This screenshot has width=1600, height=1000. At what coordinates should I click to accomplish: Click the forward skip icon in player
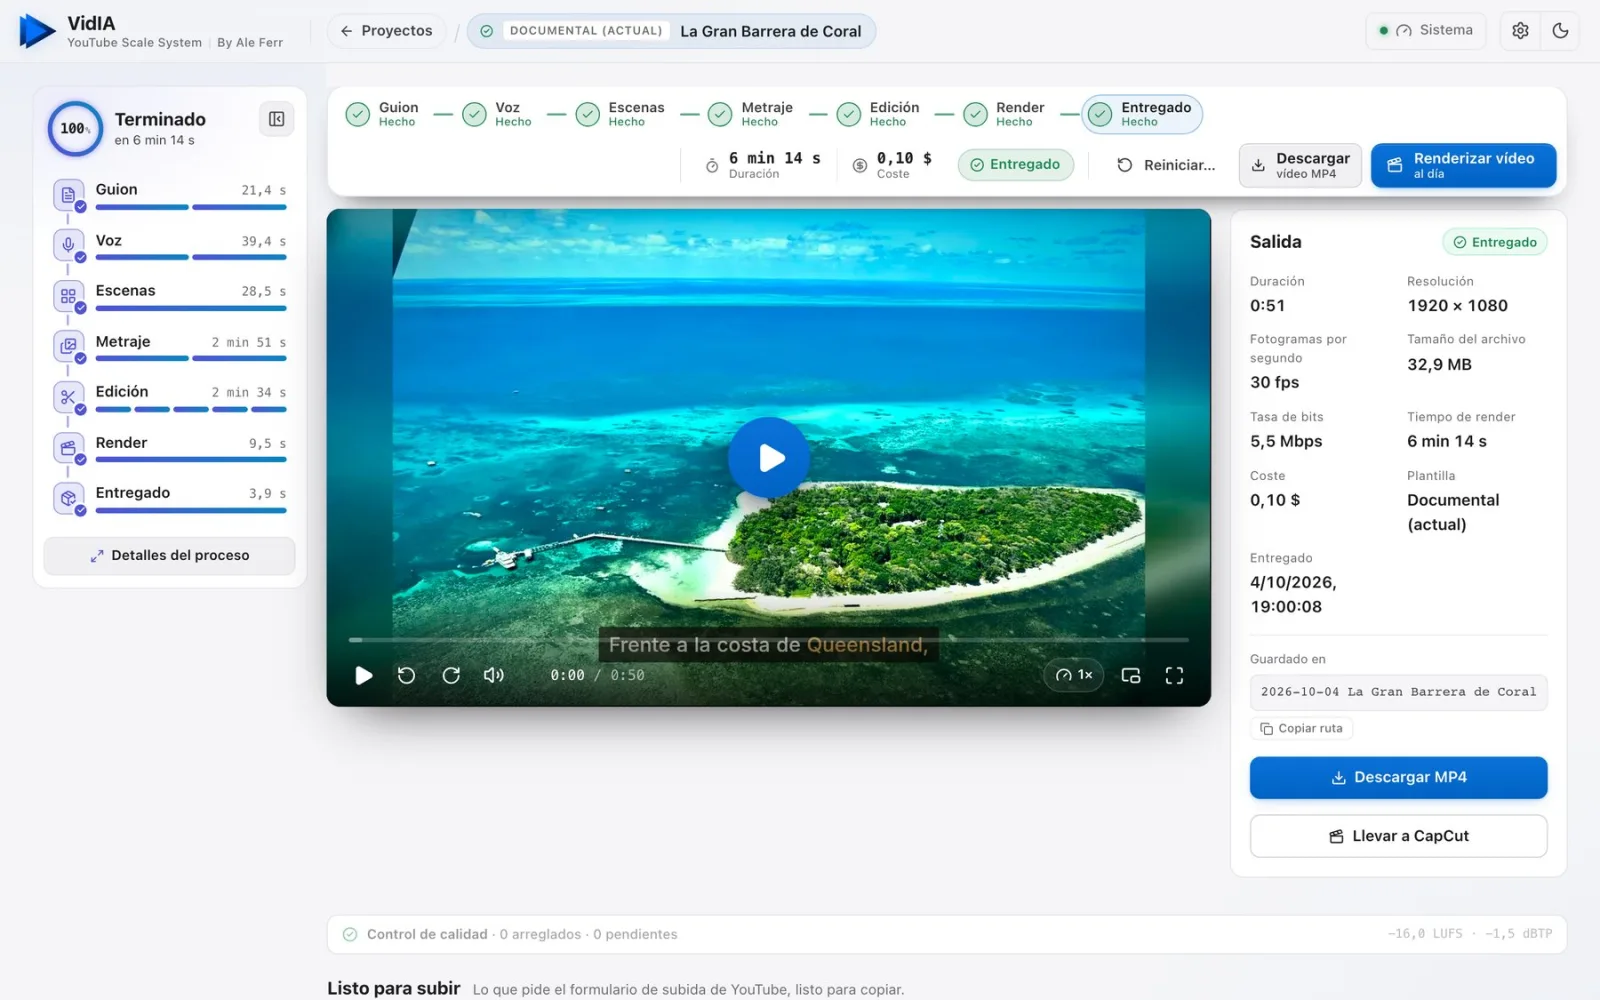coord(451,675)
